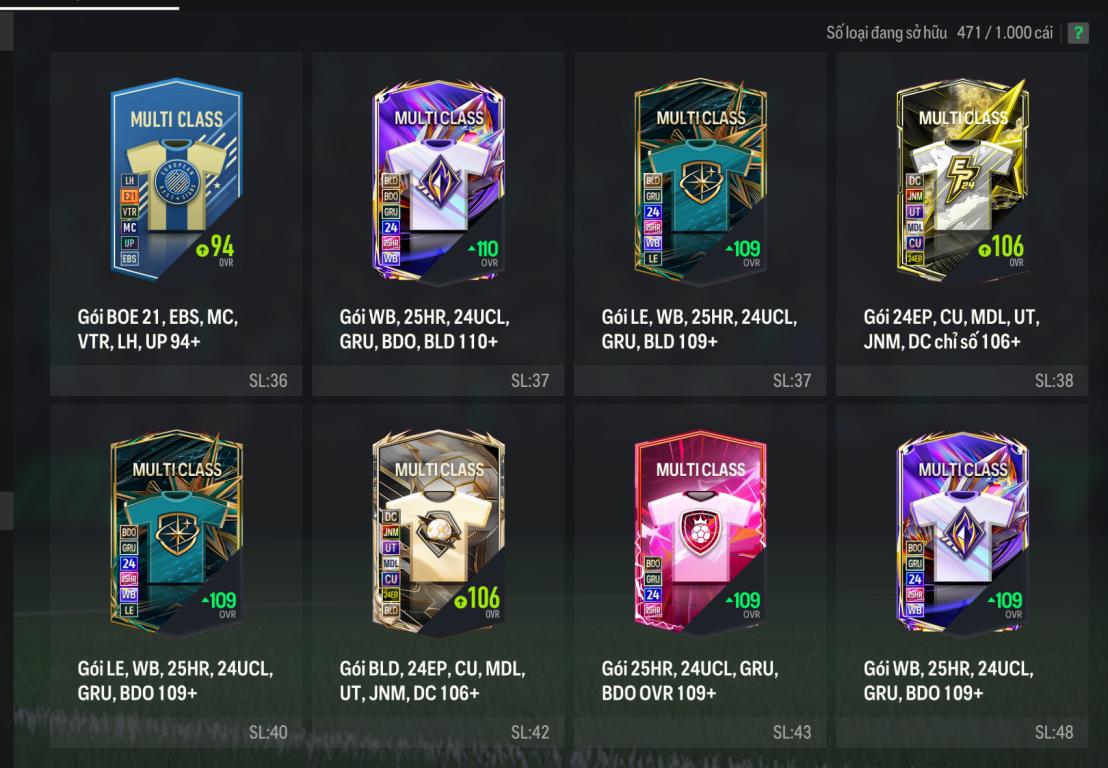
Task: Click the label Gói BLD, 24EP, CU, MDL 106+
Action: [432, 680]
